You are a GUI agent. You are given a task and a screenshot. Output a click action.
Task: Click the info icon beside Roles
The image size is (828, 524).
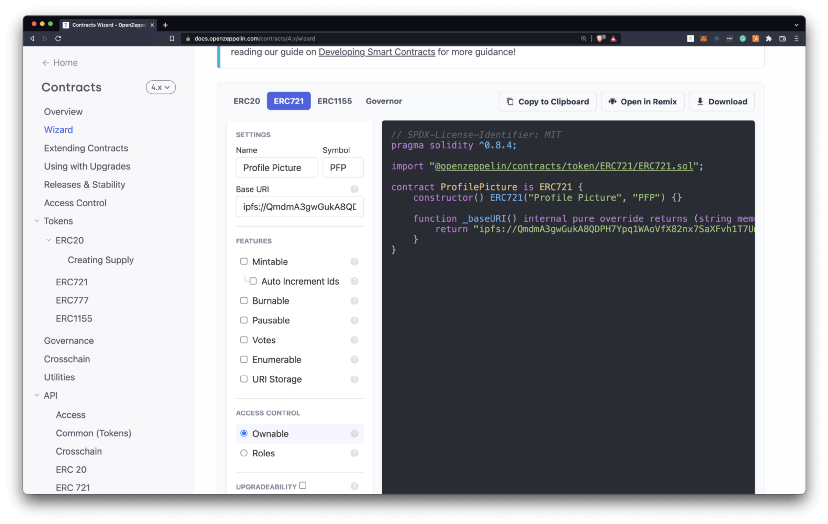point(354,453)
